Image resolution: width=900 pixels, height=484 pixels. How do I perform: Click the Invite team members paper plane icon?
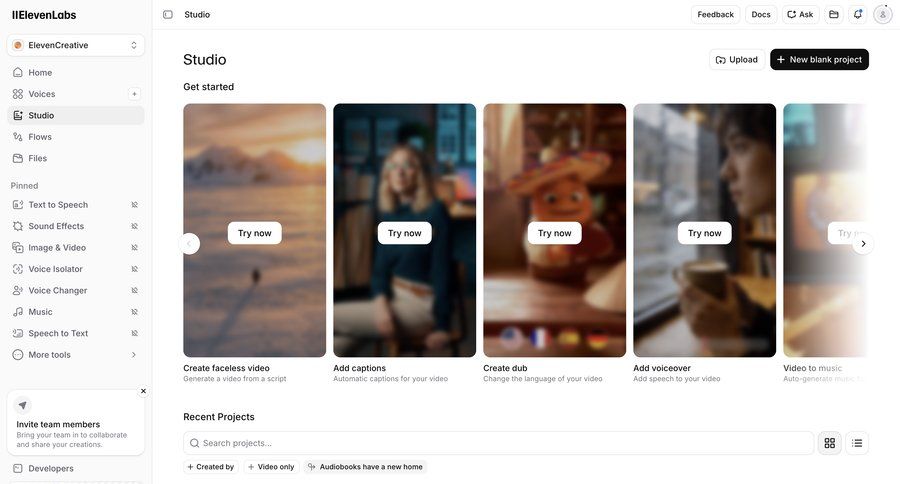pyautogui.click(x=22, y=405)
